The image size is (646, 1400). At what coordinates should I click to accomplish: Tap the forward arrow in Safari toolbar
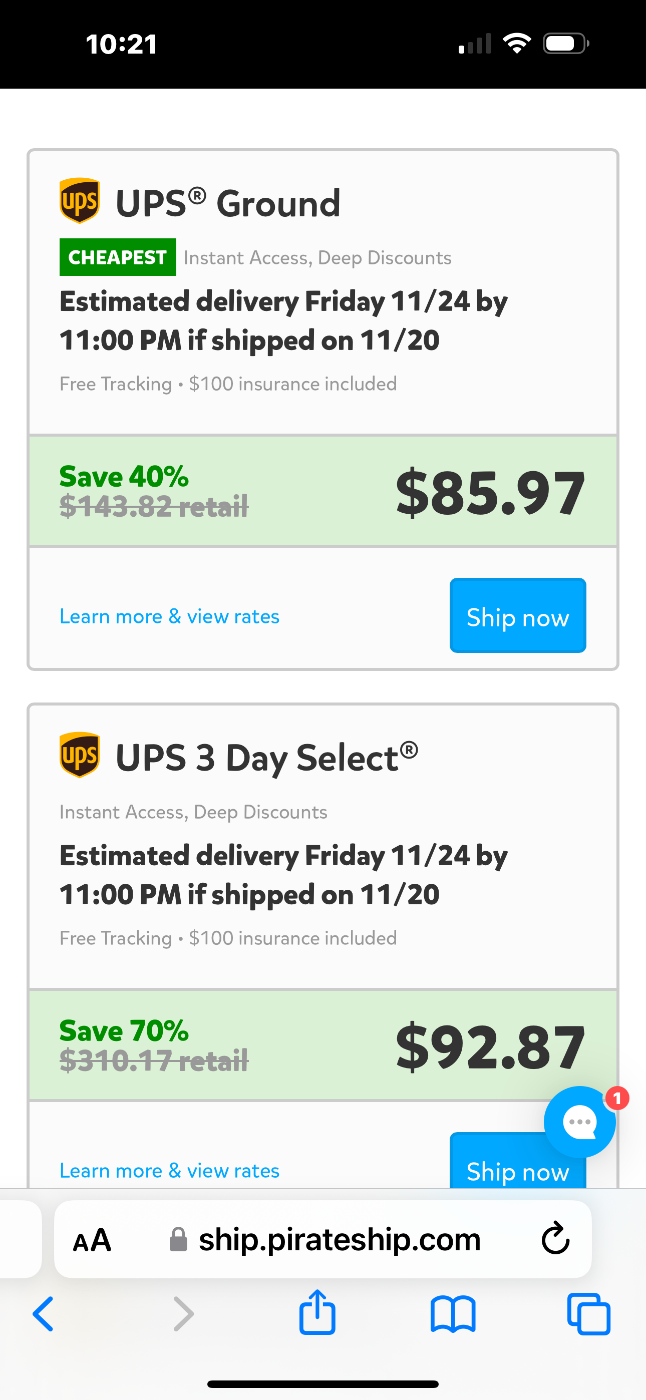183,1314
